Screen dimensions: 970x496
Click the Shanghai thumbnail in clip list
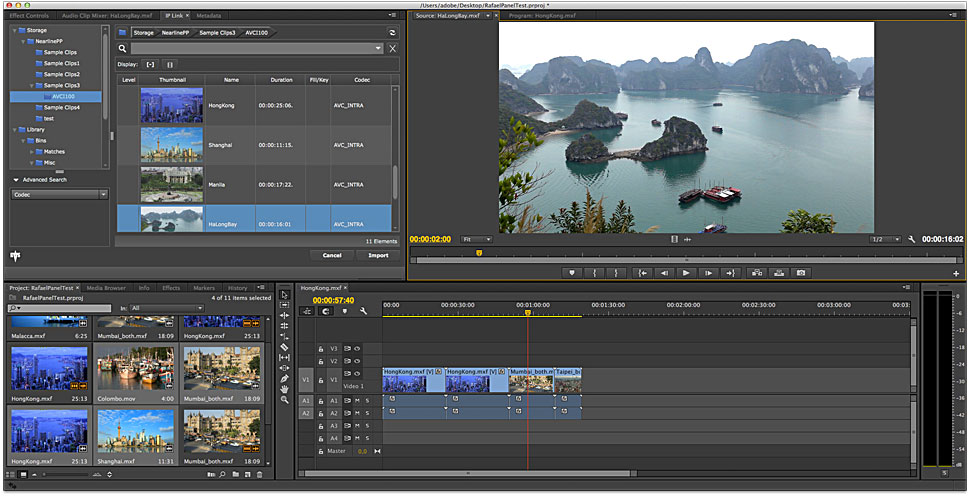pyautogui.click(x=171, y=145)
